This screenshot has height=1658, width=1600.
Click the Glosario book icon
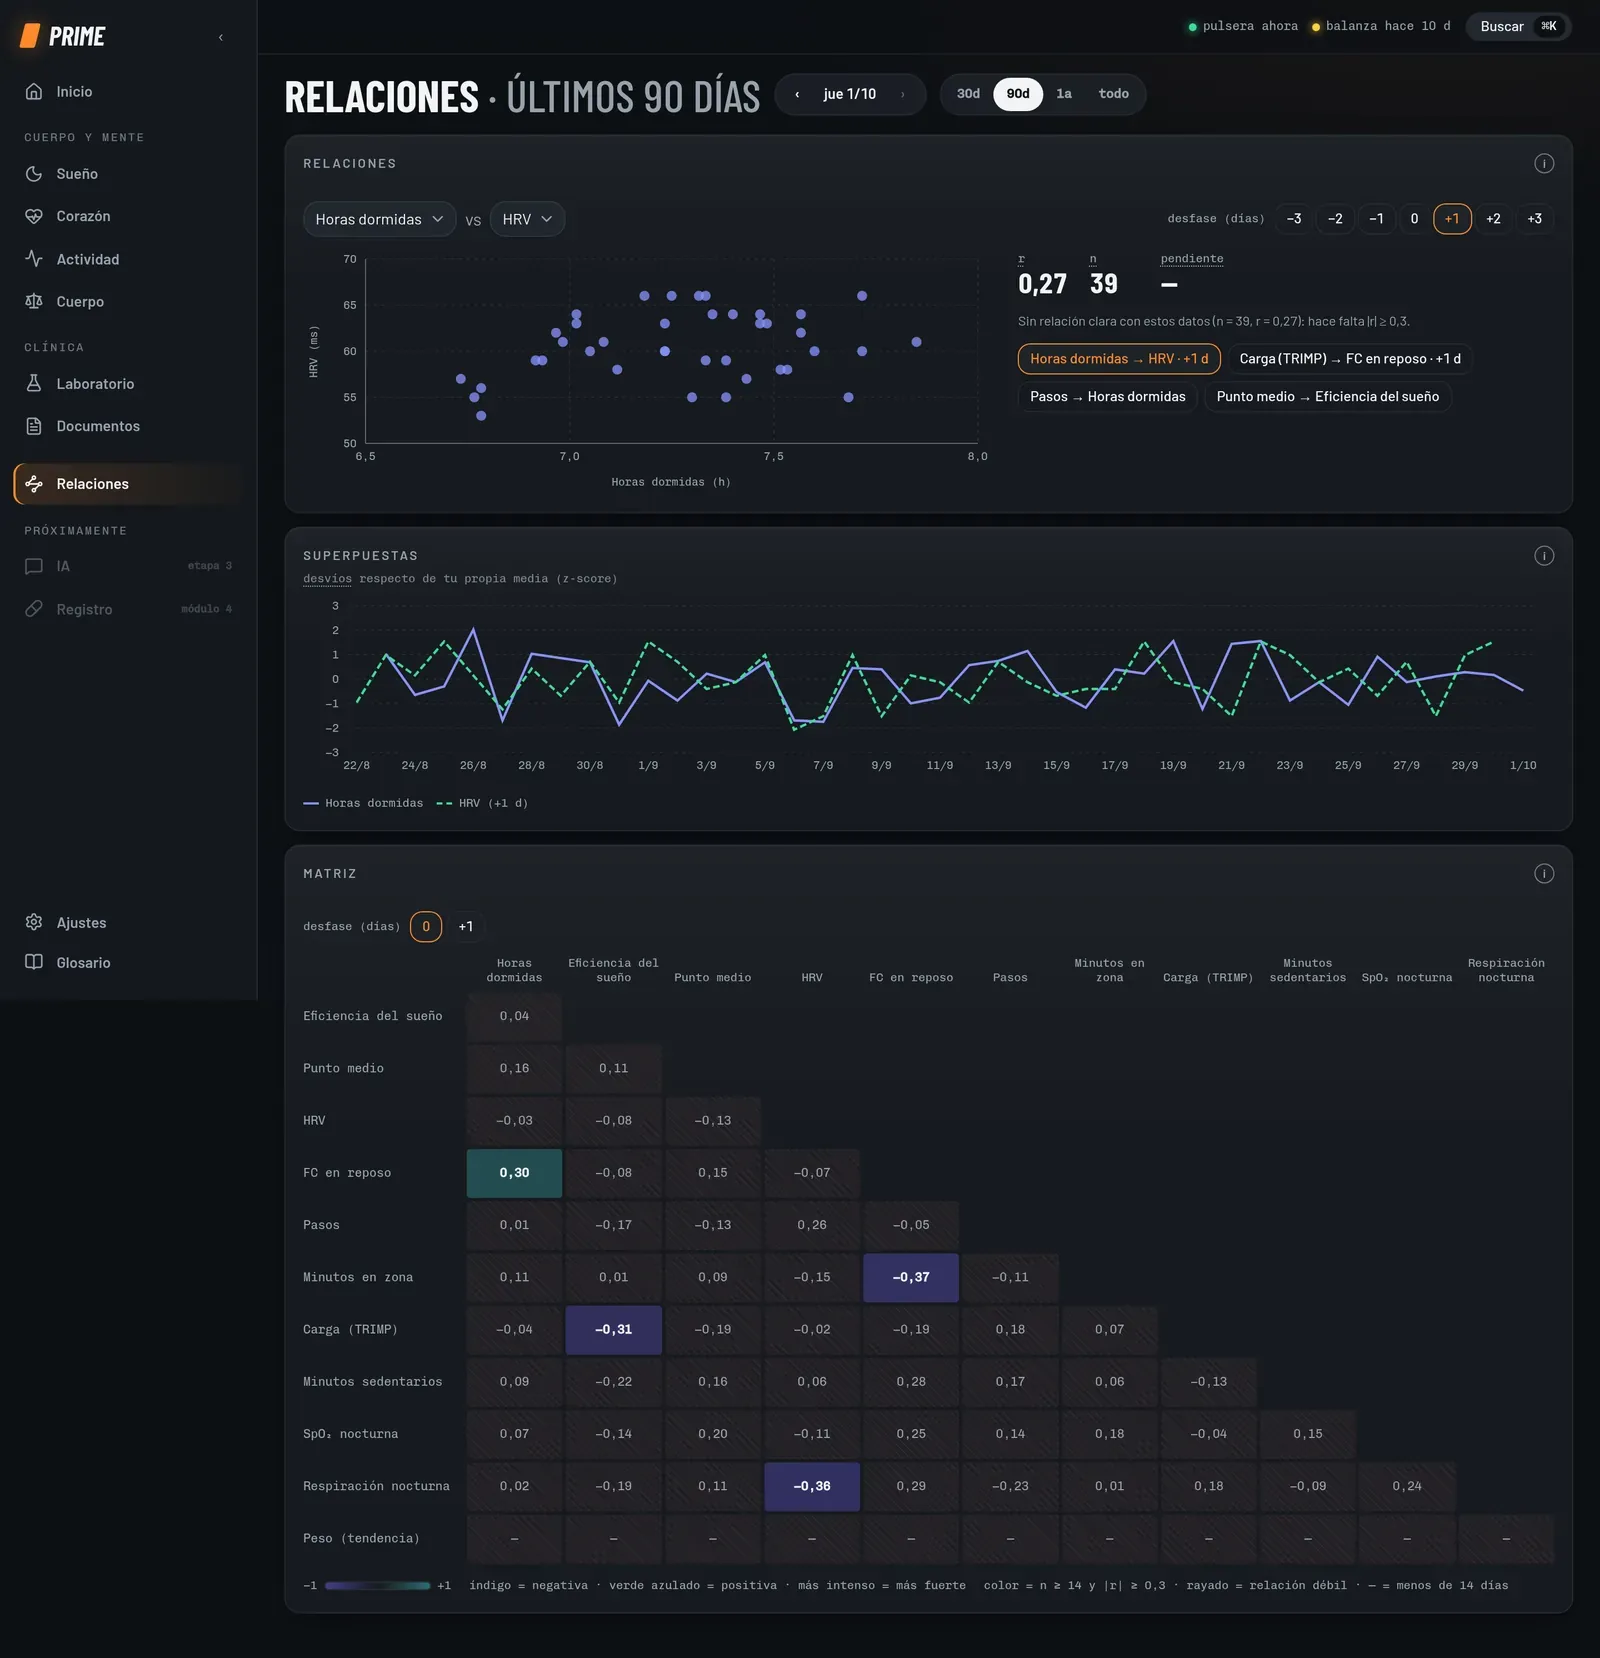(x=34, y=962)
